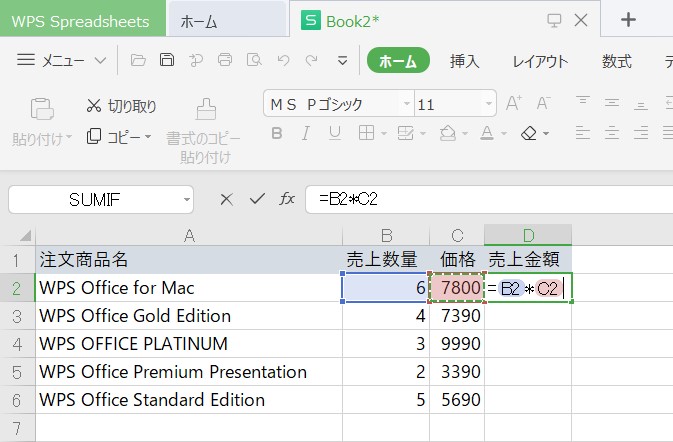673x442 pixels.
Task: Cut selection with 切り取り
Action: 121,106
